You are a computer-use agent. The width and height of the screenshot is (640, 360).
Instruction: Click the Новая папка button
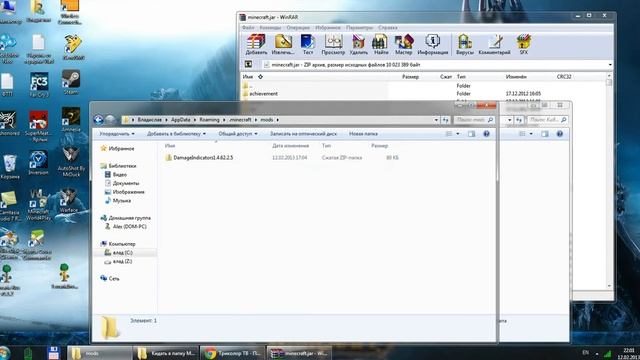point(363,134)
